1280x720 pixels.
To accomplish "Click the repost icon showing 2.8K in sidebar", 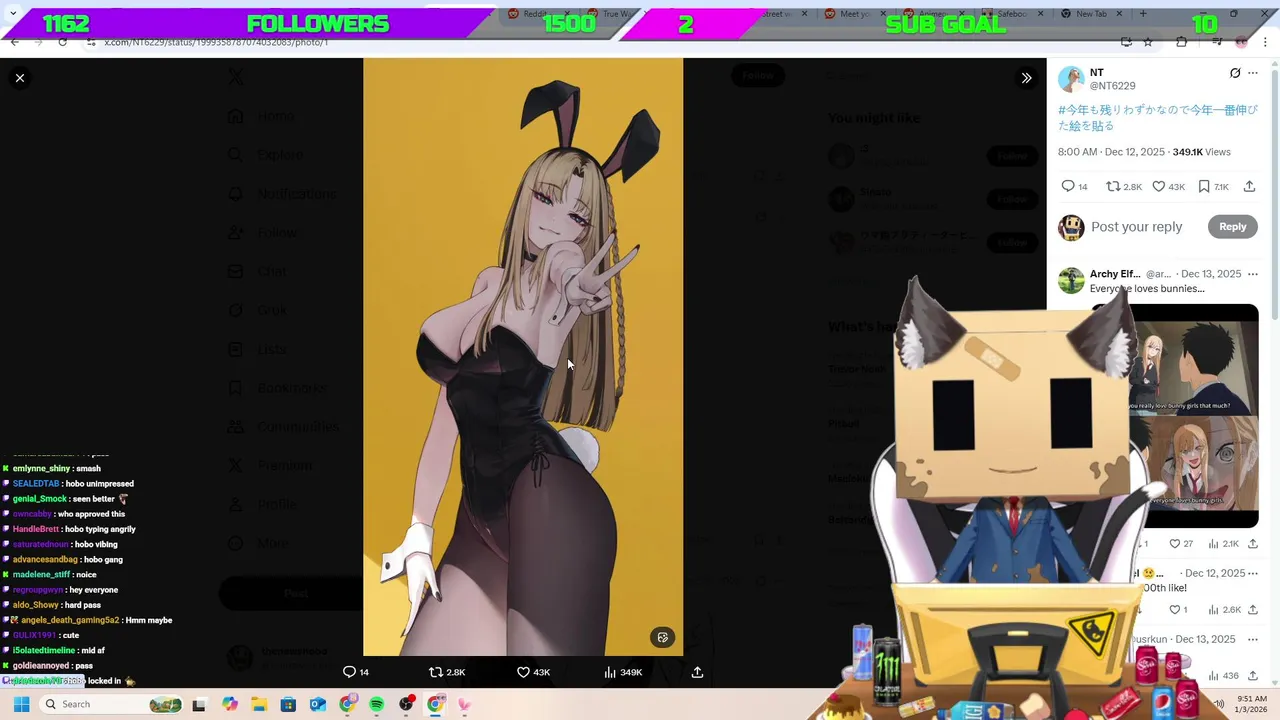I will click(x=1113, y=187).
